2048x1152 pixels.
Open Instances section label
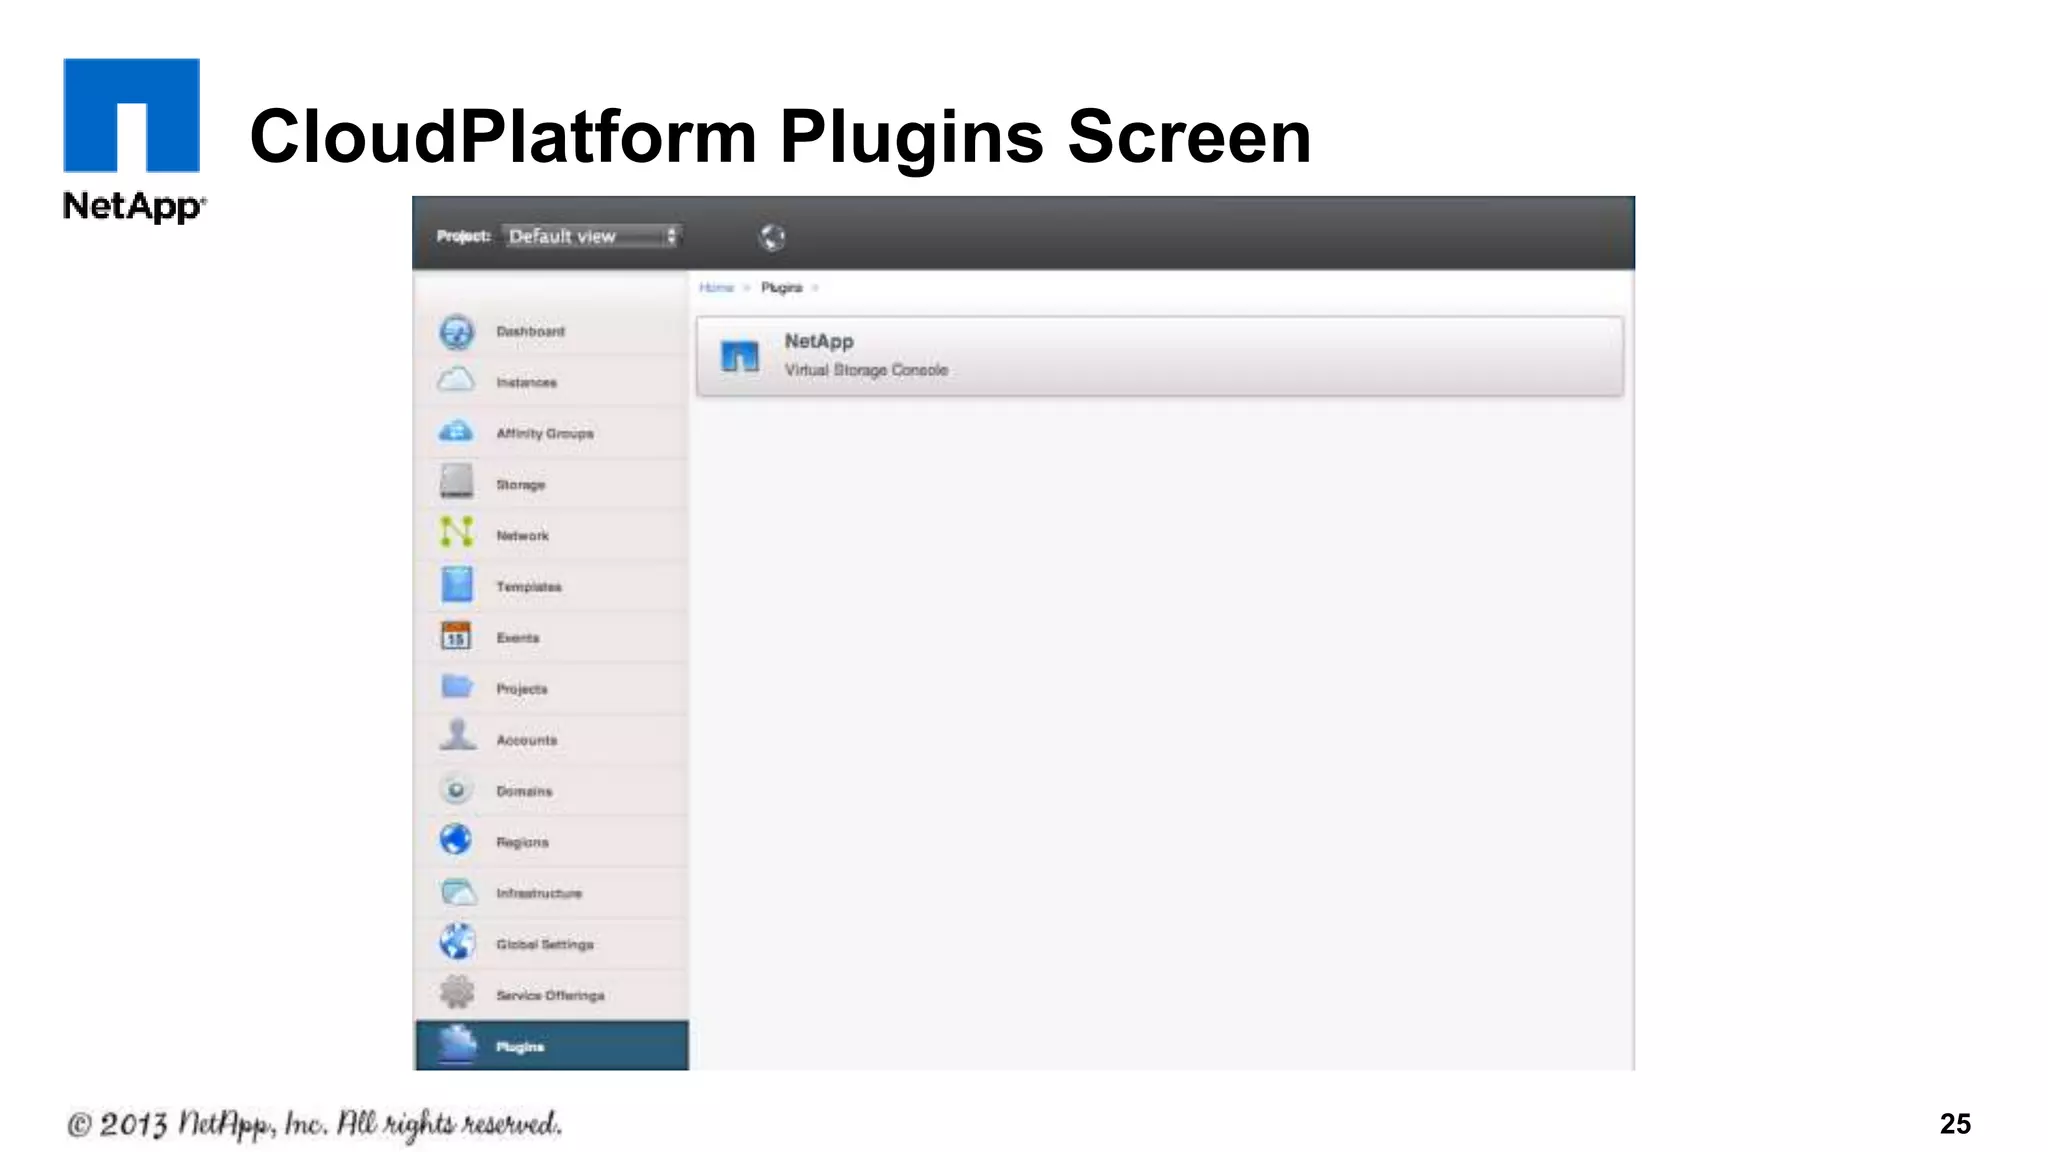(x=526, y=382)
